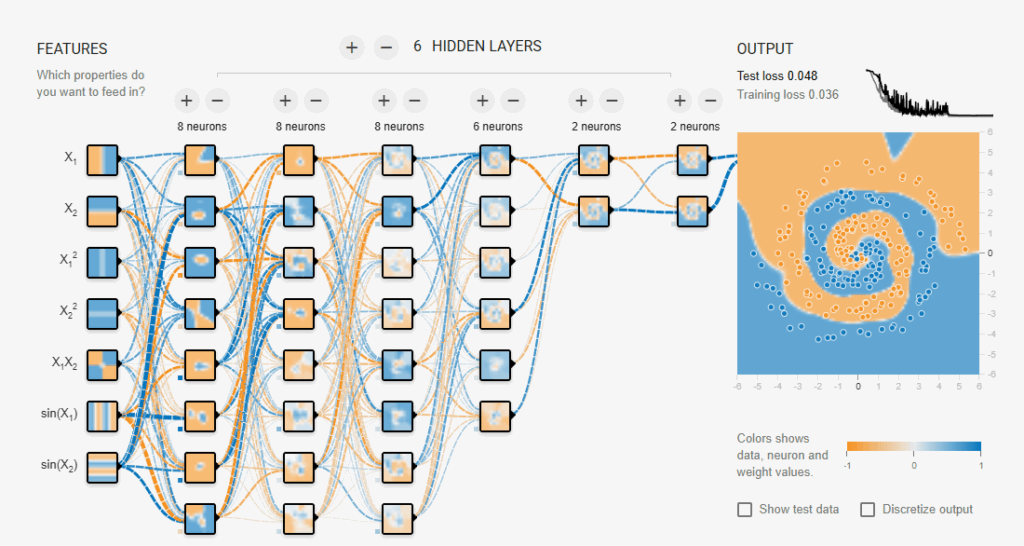Select bottom neuron in first hidden layer

(200, 519)
